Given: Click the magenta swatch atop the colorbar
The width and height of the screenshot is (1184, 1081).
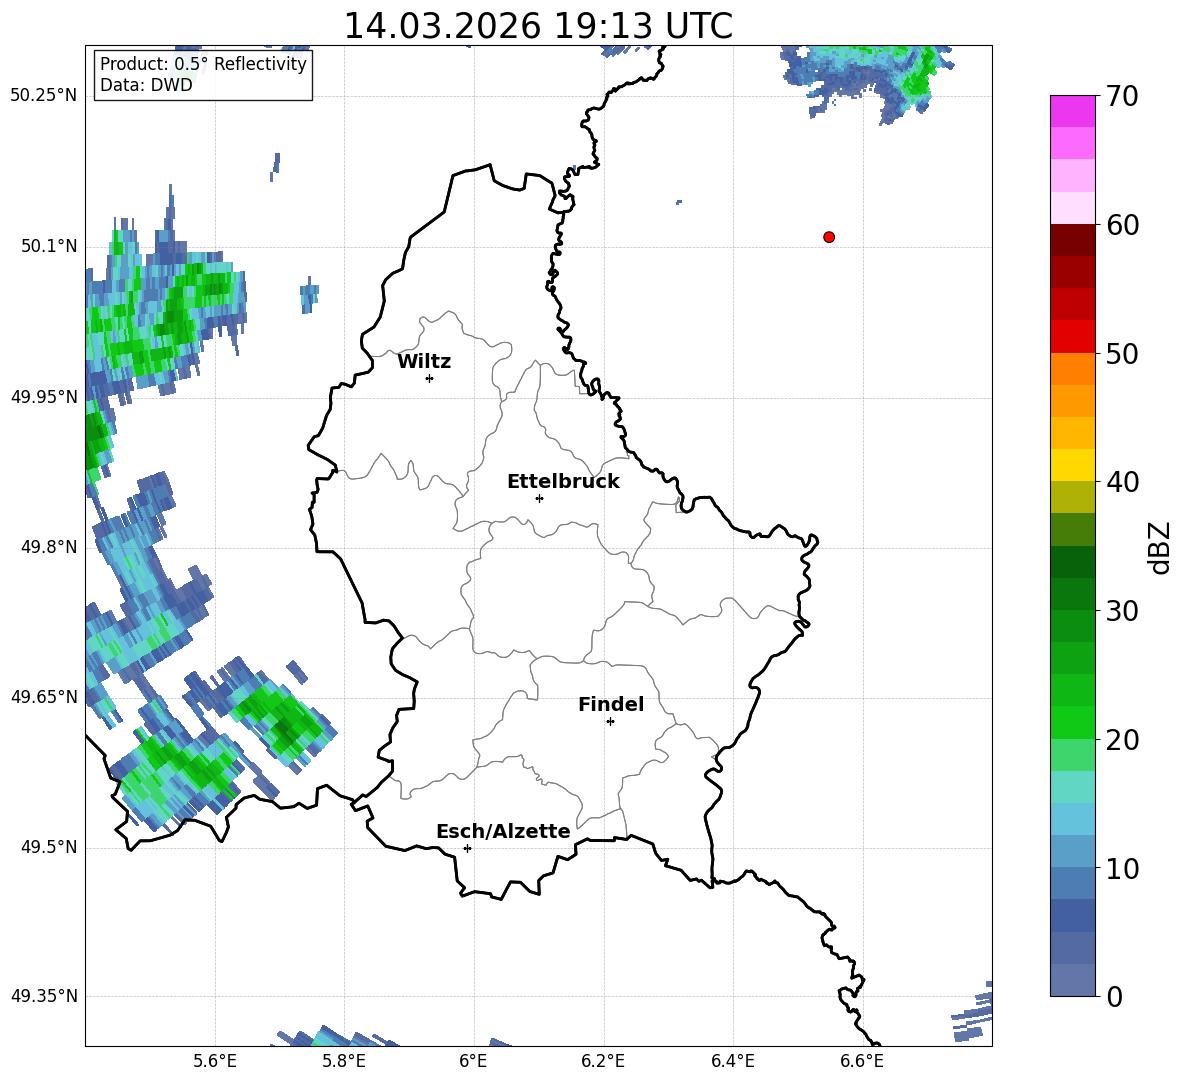Looking at the screenshot, I should (x=1072, y=112).
